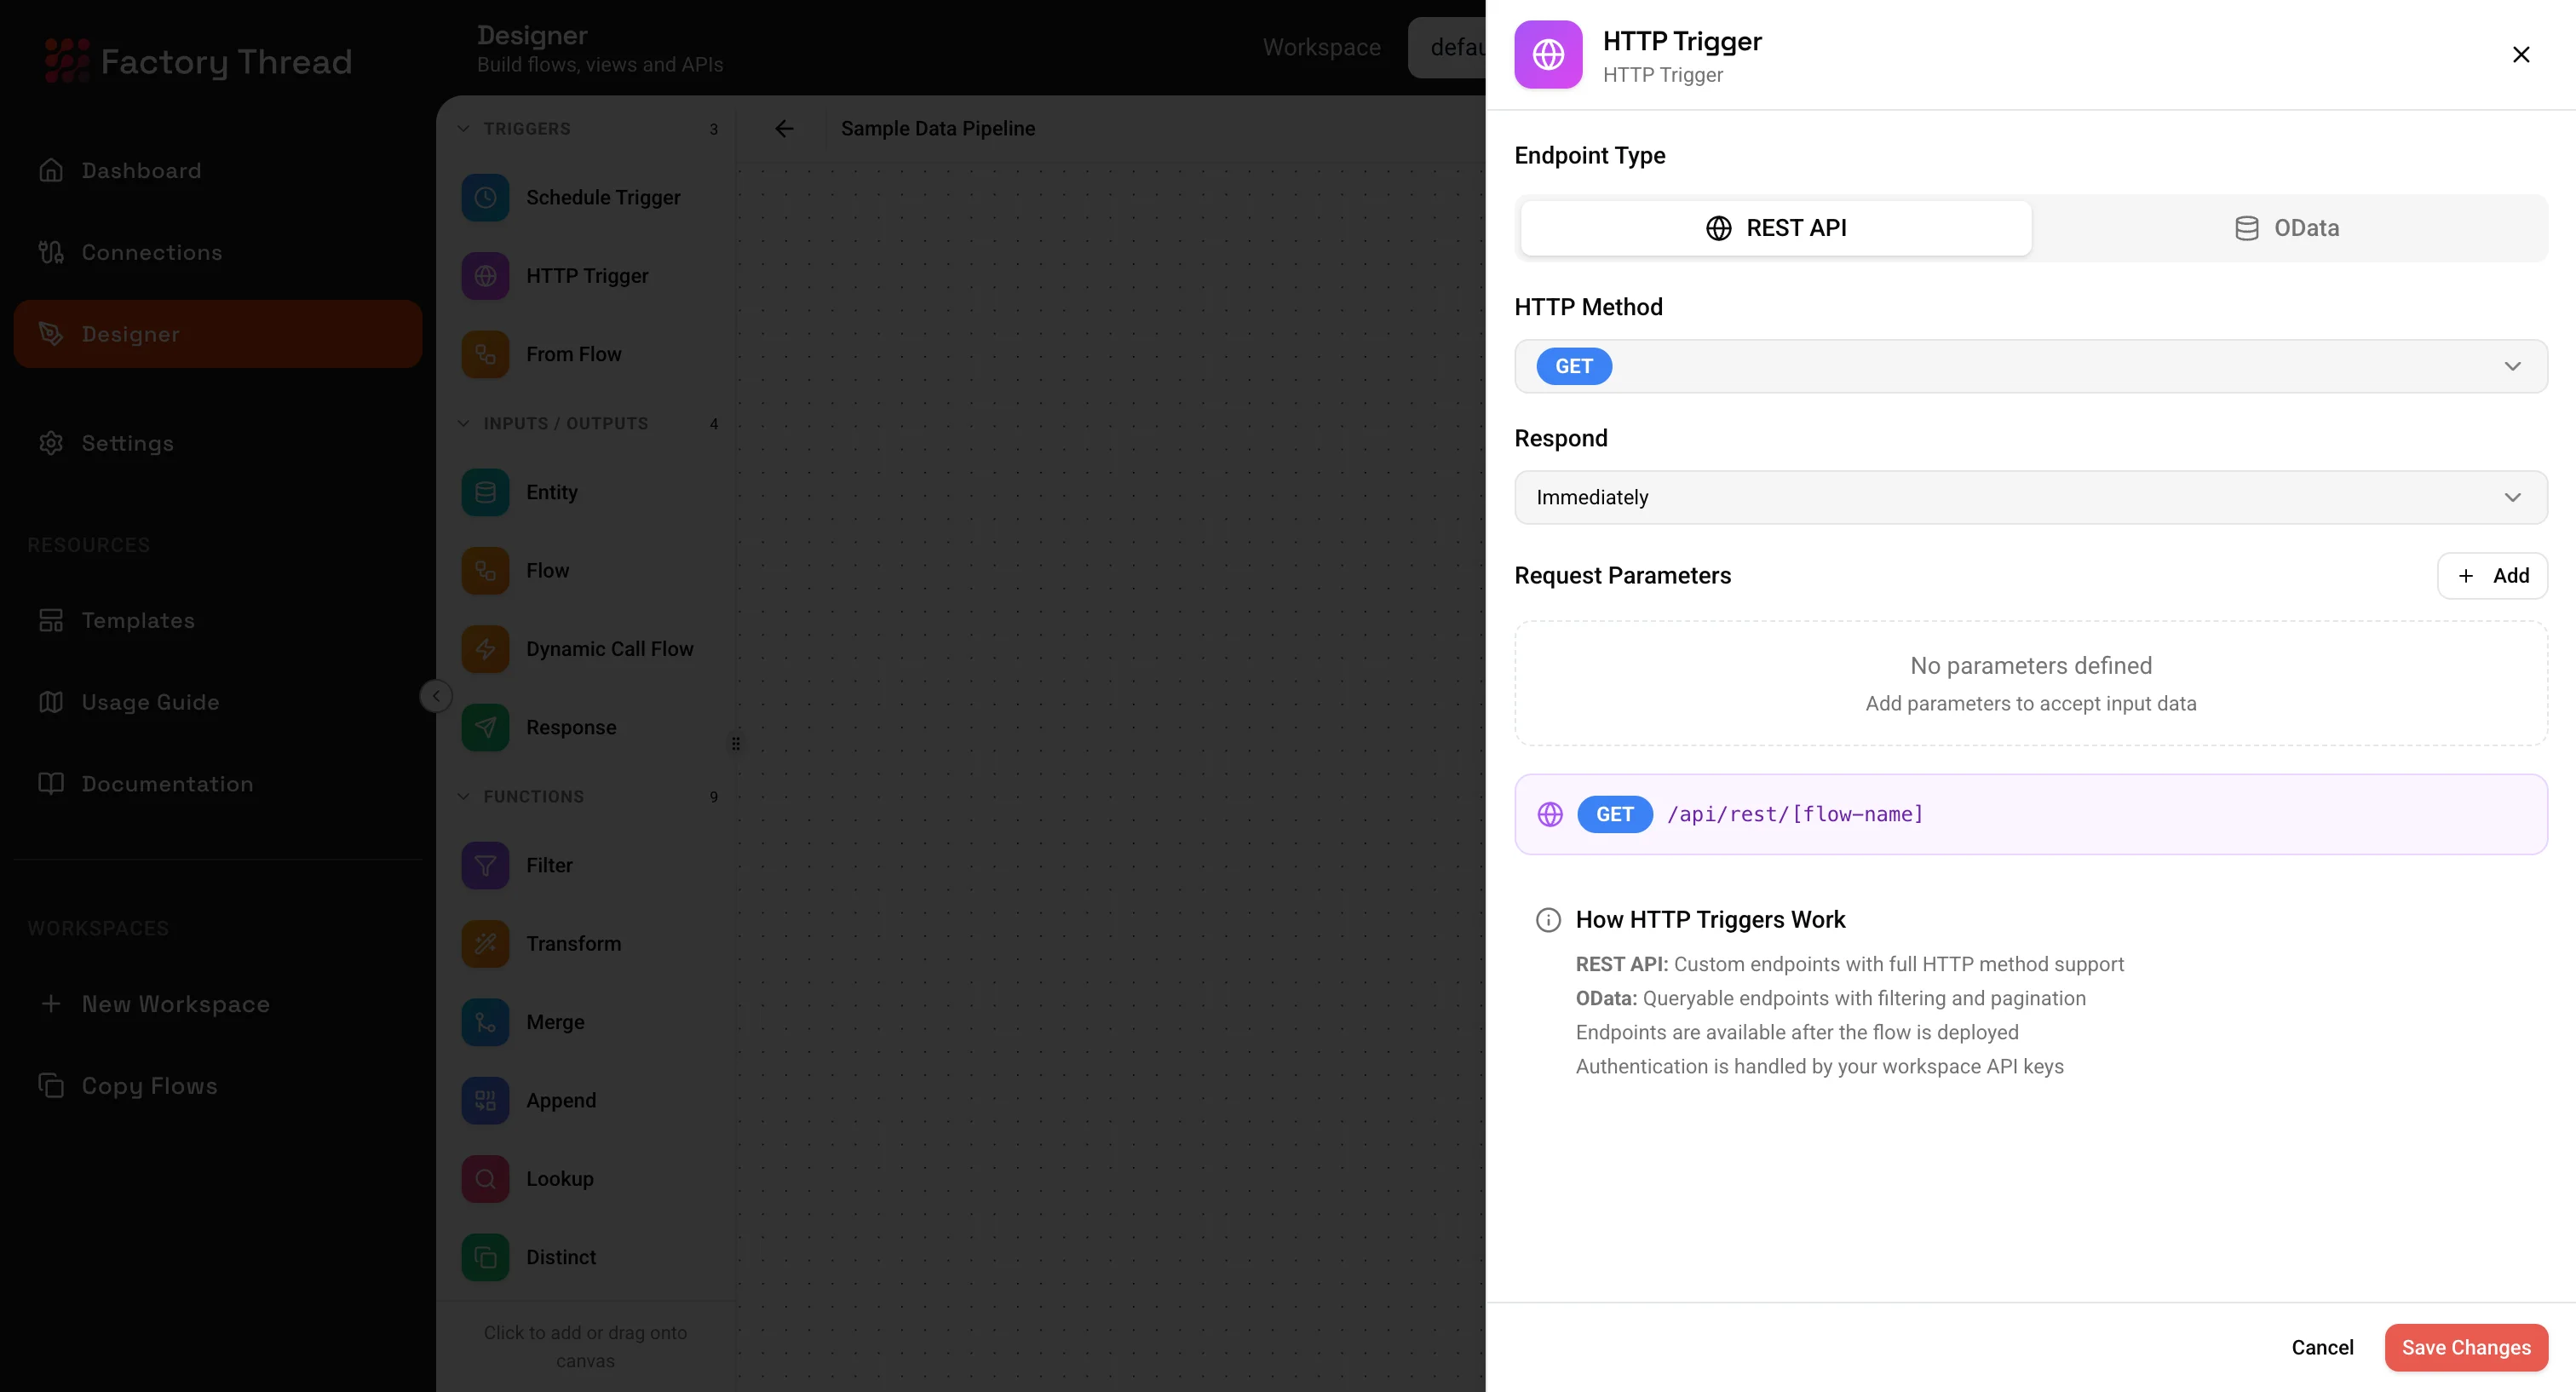Click the Entity database icon

coord(485,492)
